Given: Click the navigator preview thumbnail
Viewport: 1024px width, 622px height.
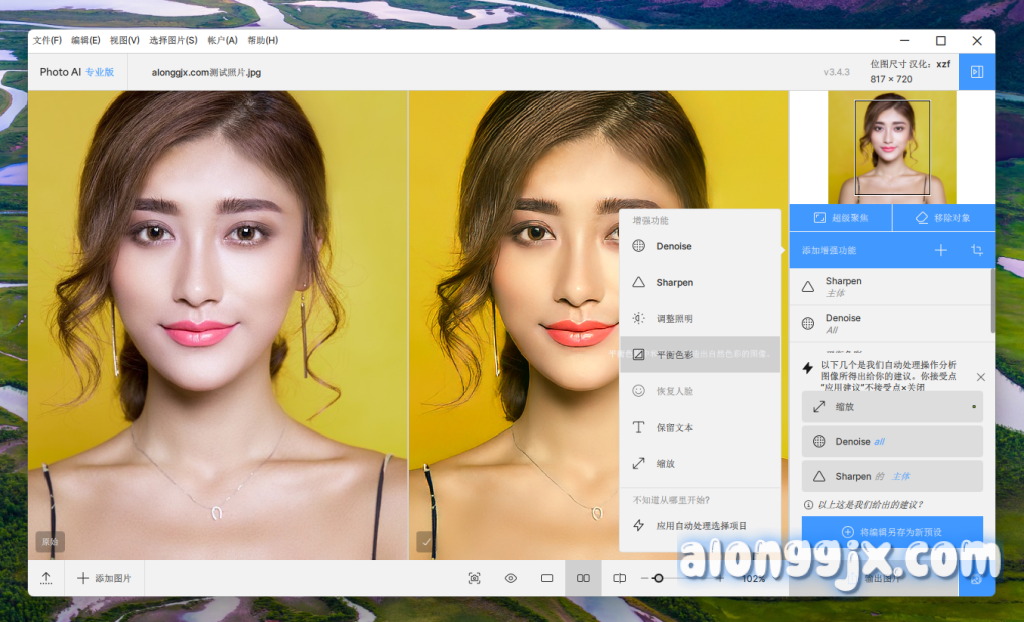Looking at the screenshot, I should (892, 147).
